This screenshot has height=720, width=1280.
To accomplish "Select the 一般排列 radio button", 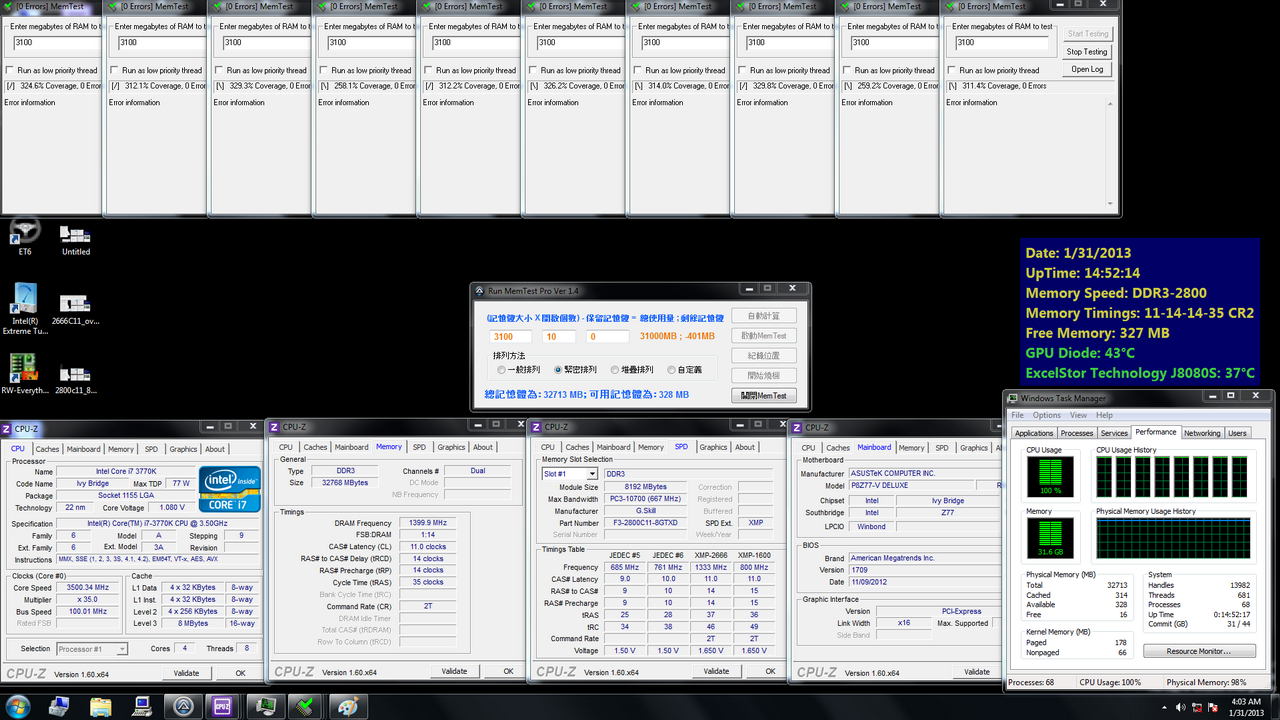I will click(x=501, y=370).
